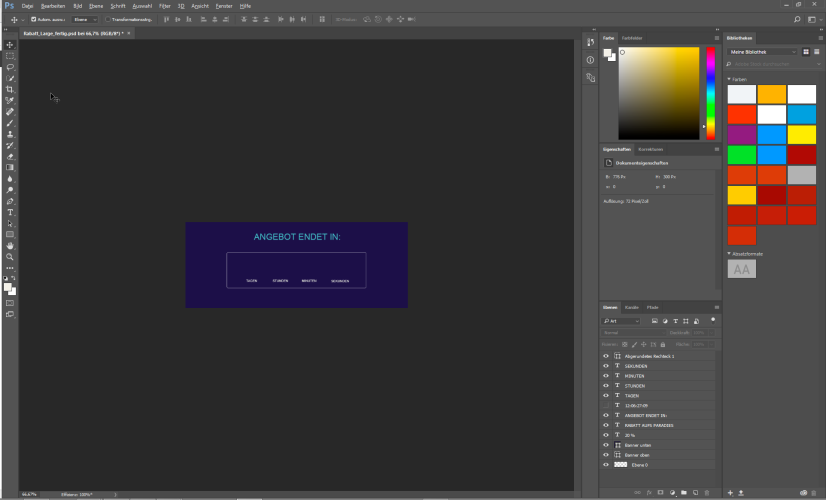Switch to the Farbfelder tab
Viewport: 826px width, 500px height.
click(632, 38)
